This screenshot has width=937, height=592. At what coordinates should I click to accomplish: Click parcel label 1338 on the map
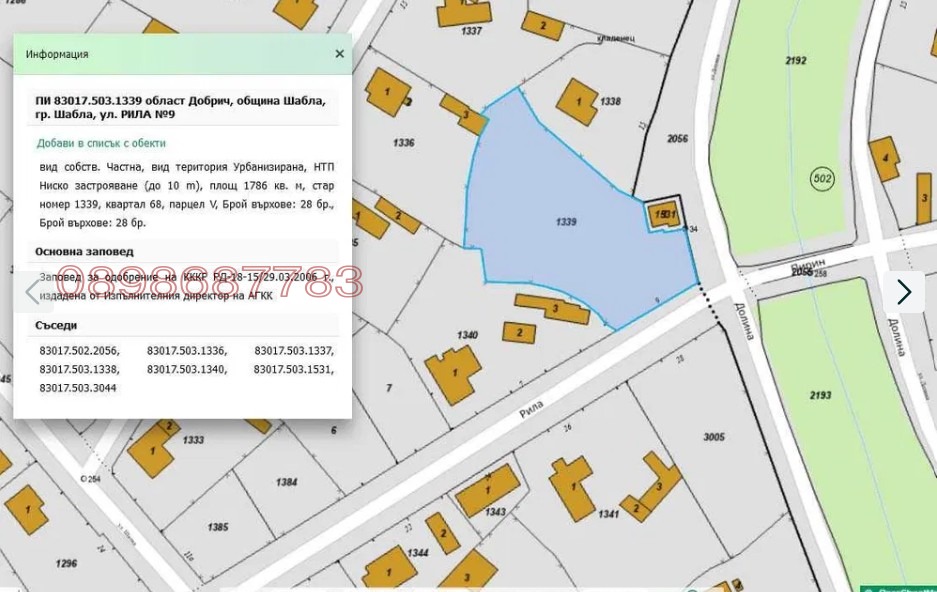point(610,102)
